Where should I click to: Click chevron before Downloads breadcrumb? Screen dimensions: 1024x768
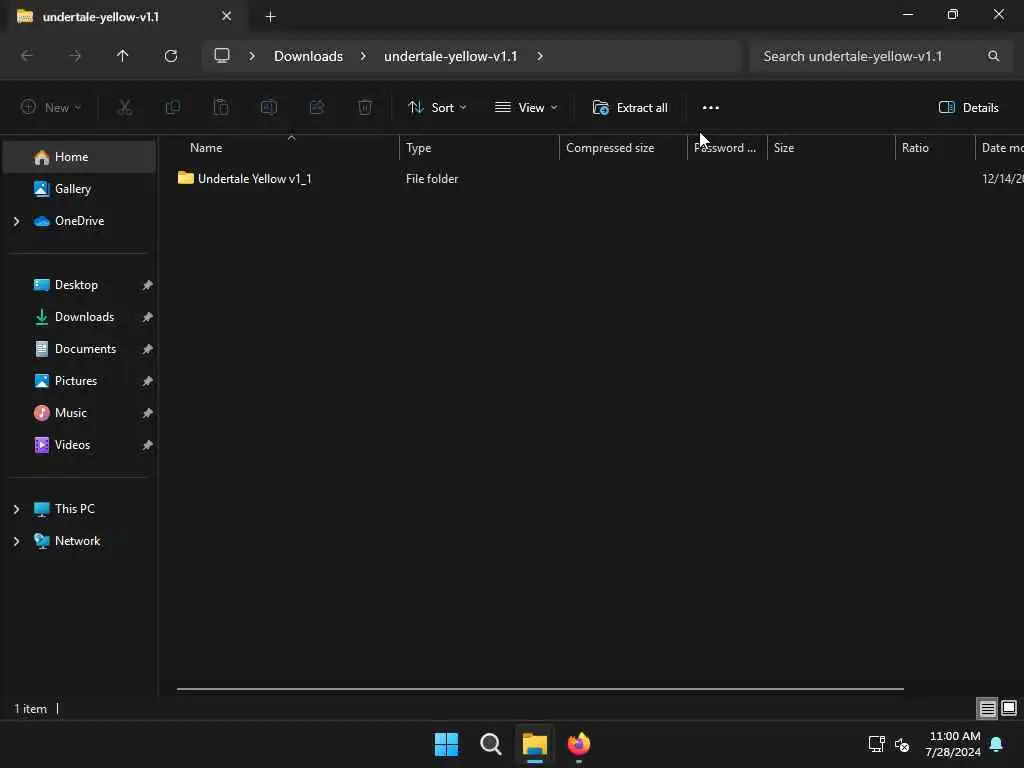click(x=251, y=56)
